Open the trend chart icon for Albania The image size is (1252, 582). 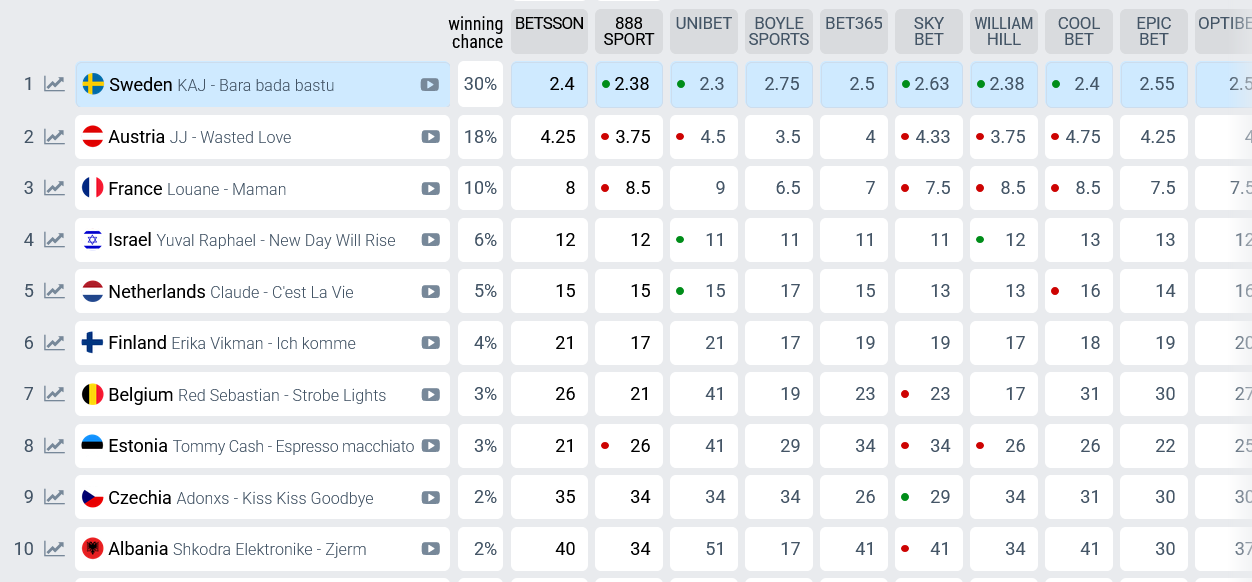pyautogui.click(x=54, y=549)
